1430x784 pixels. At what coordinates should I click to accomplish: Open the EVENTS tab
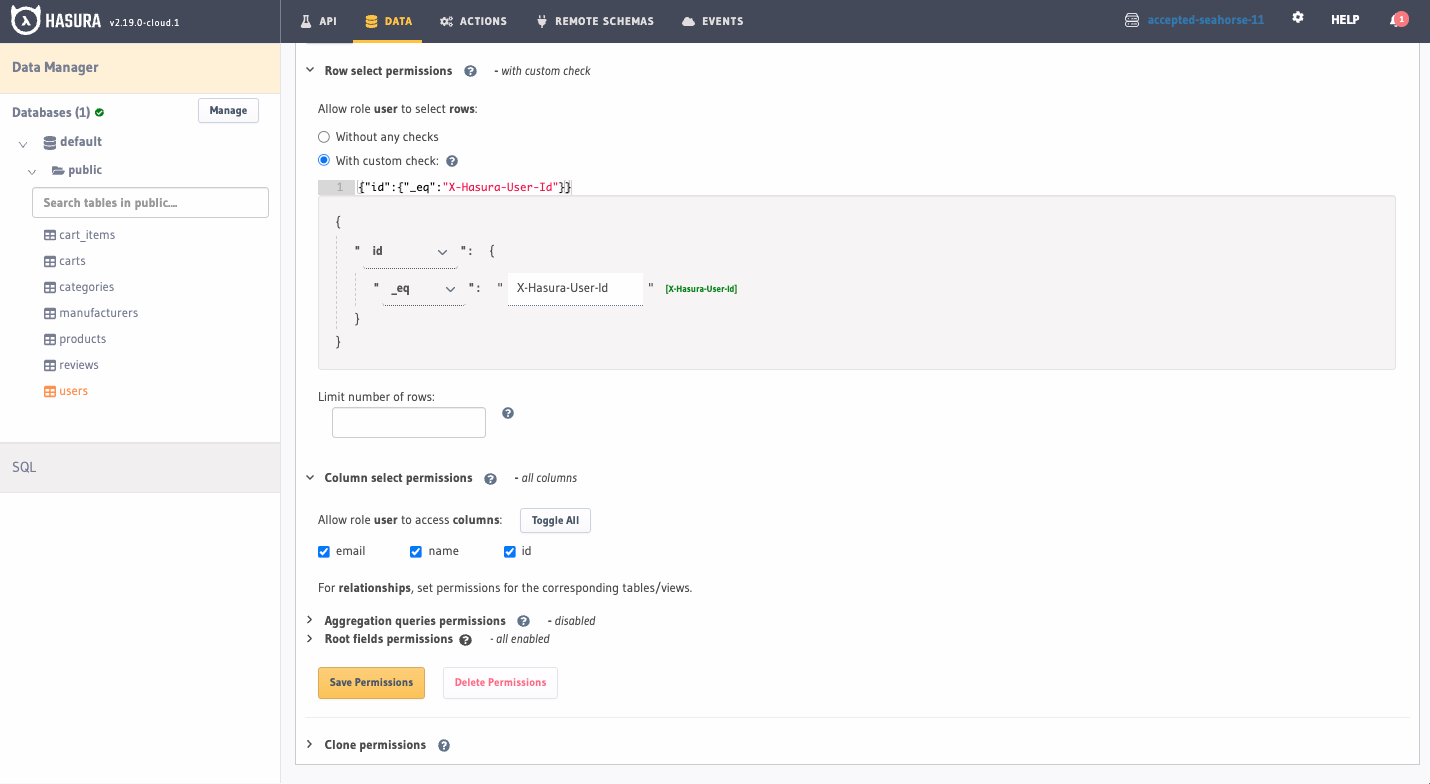pos(712,20)
